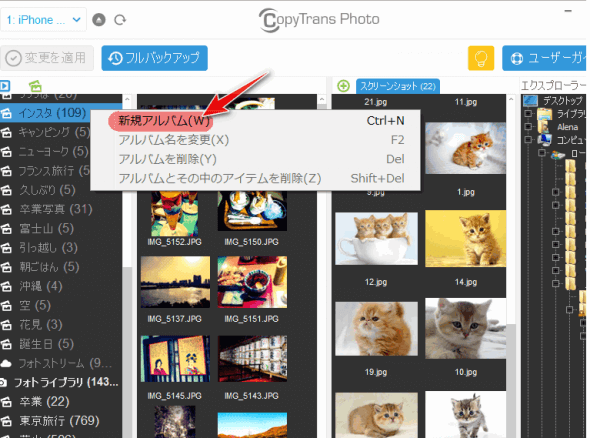Open the iPhone device dropdown
The image size is (590, 438).
click(43, 20)
